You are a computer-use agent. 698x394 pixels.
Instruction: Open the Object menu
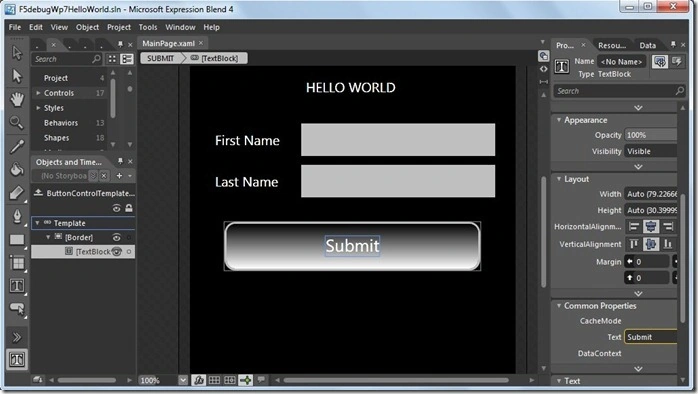point(87,27)
